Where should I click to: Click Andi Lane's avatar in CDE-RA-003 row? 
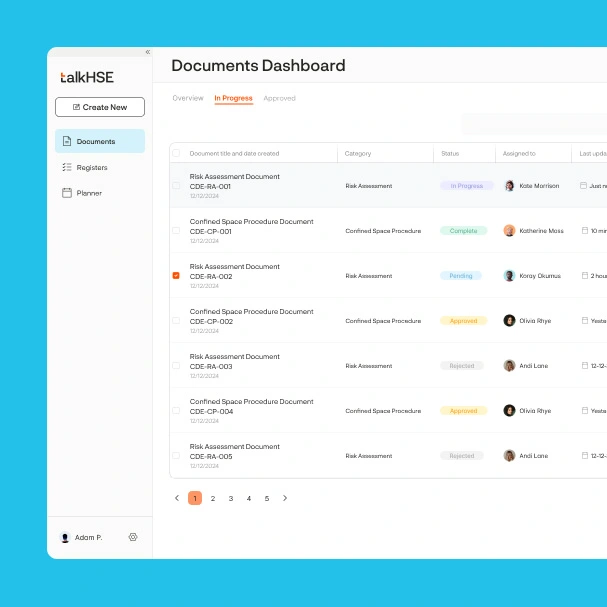(509, 365)
